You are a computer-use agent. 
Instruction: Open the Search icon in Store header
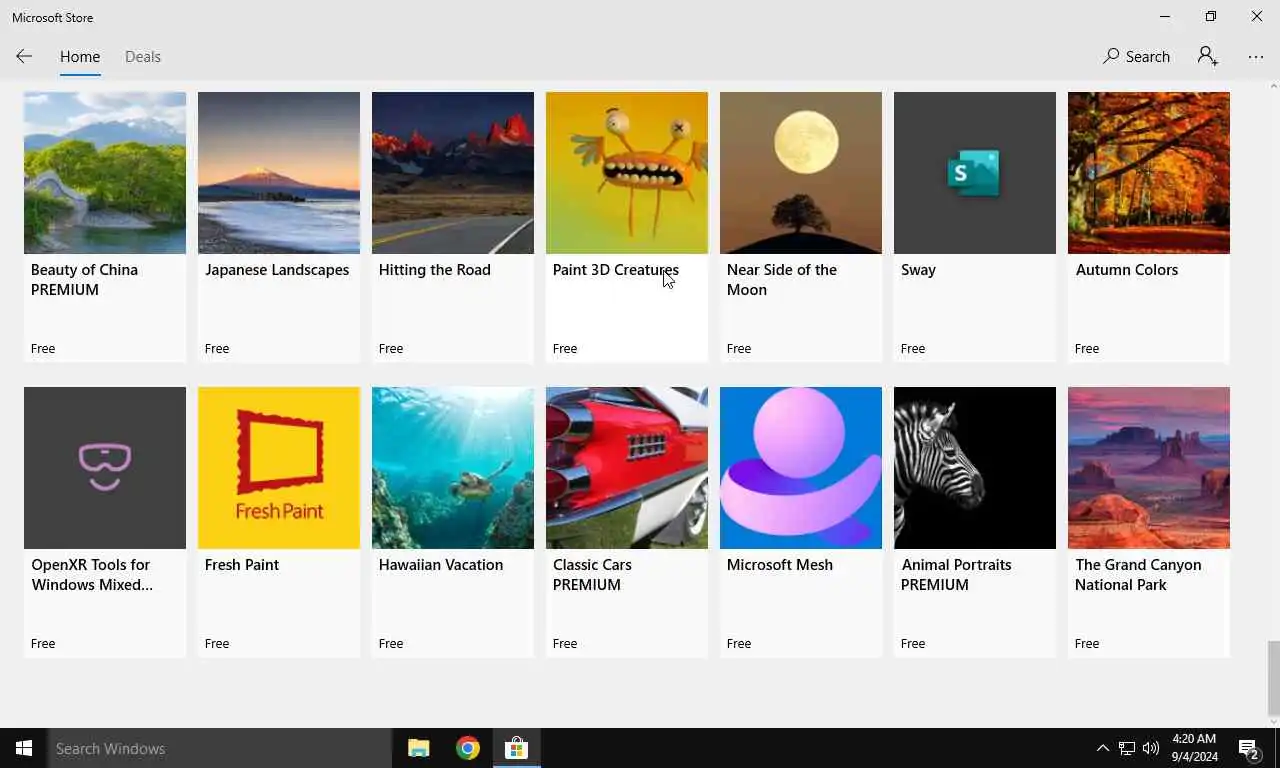(x=1136, y=57)
